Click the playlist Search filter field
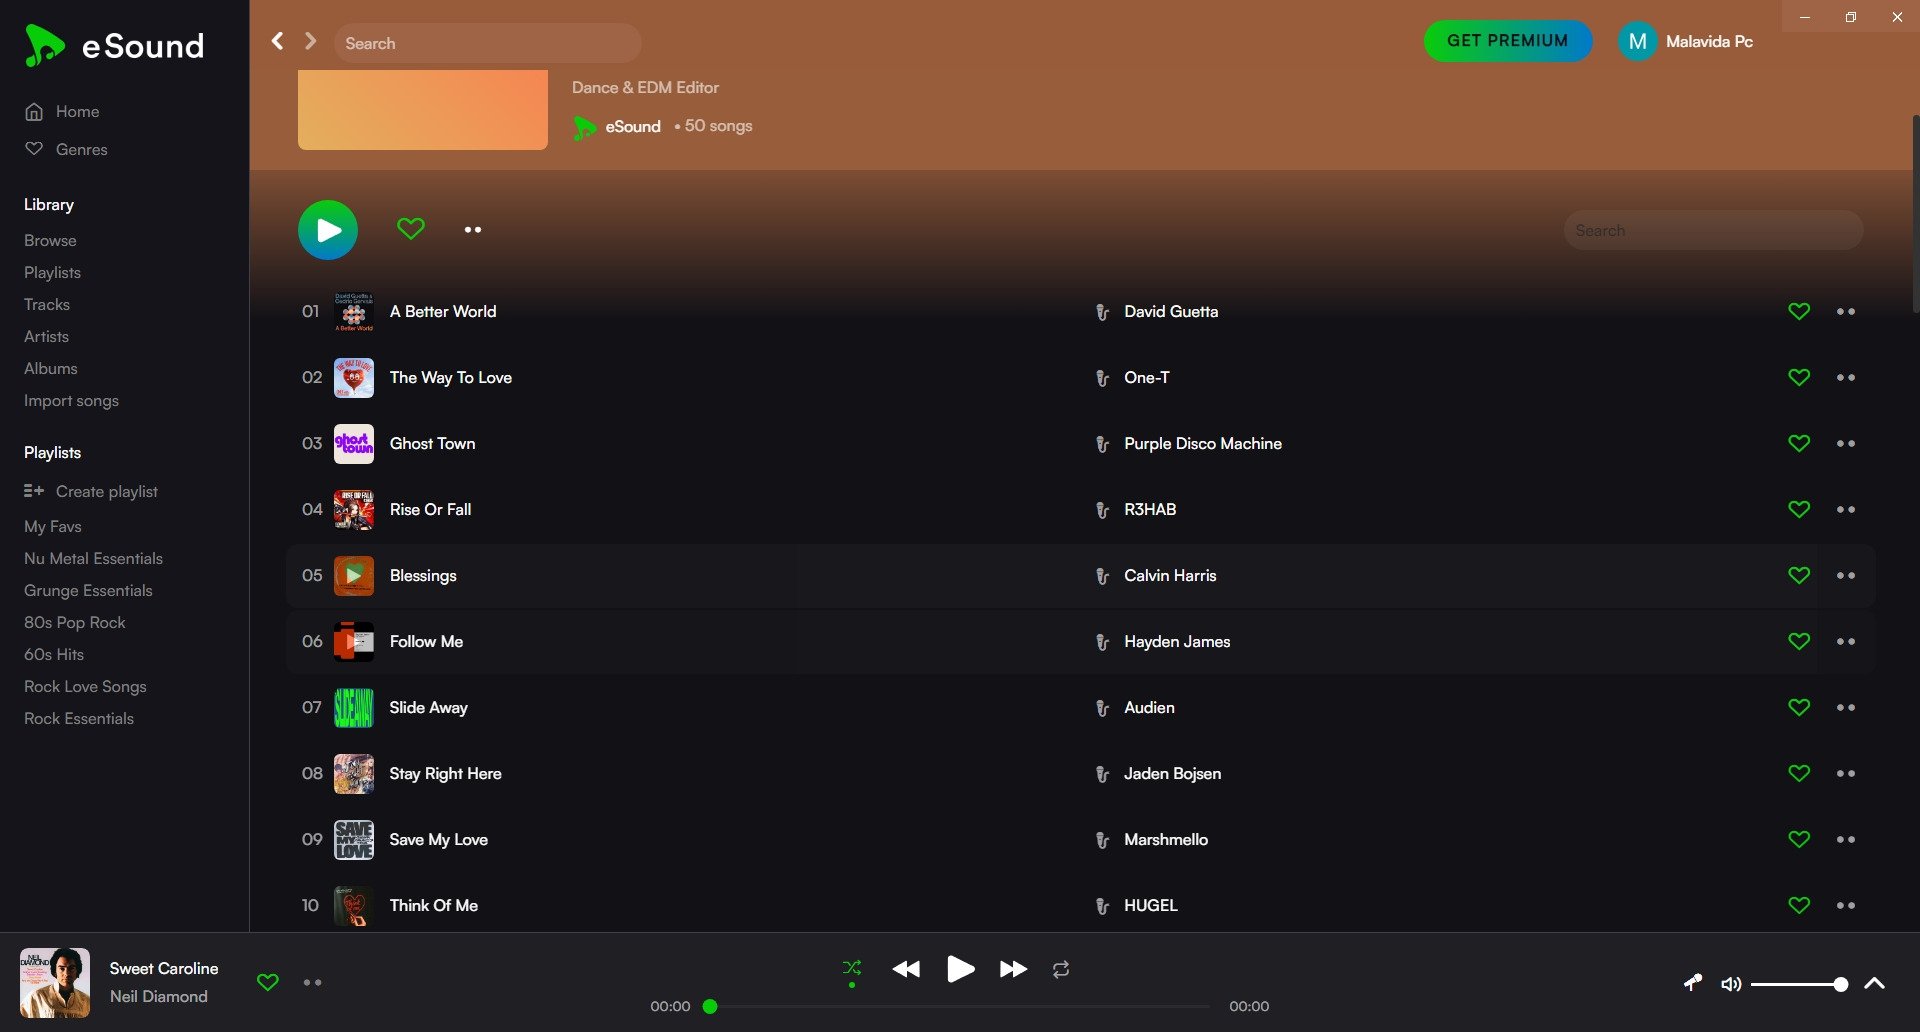Image resolution: width=1920 pixels, height=1032 pixels. (x=1713, y=230)
